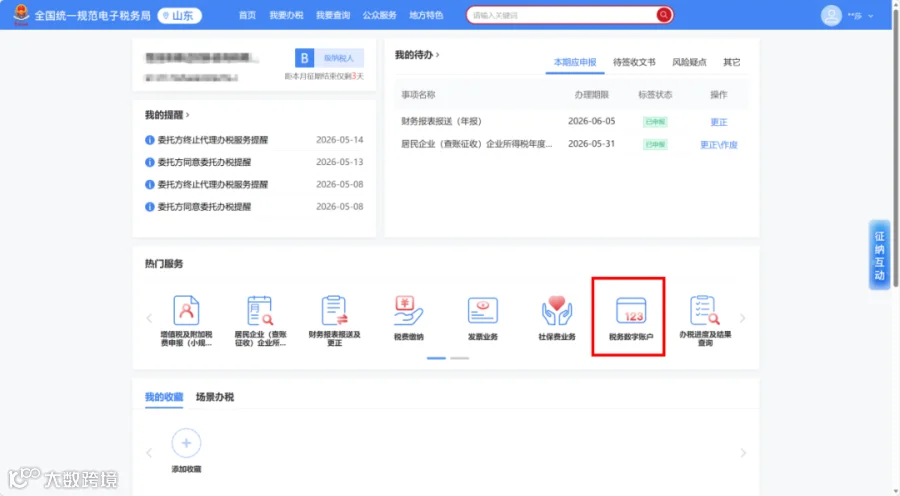Click 更正 for 财务报表报送（年报）
Viewport: 900px width, 496px height.
(719, 122)
